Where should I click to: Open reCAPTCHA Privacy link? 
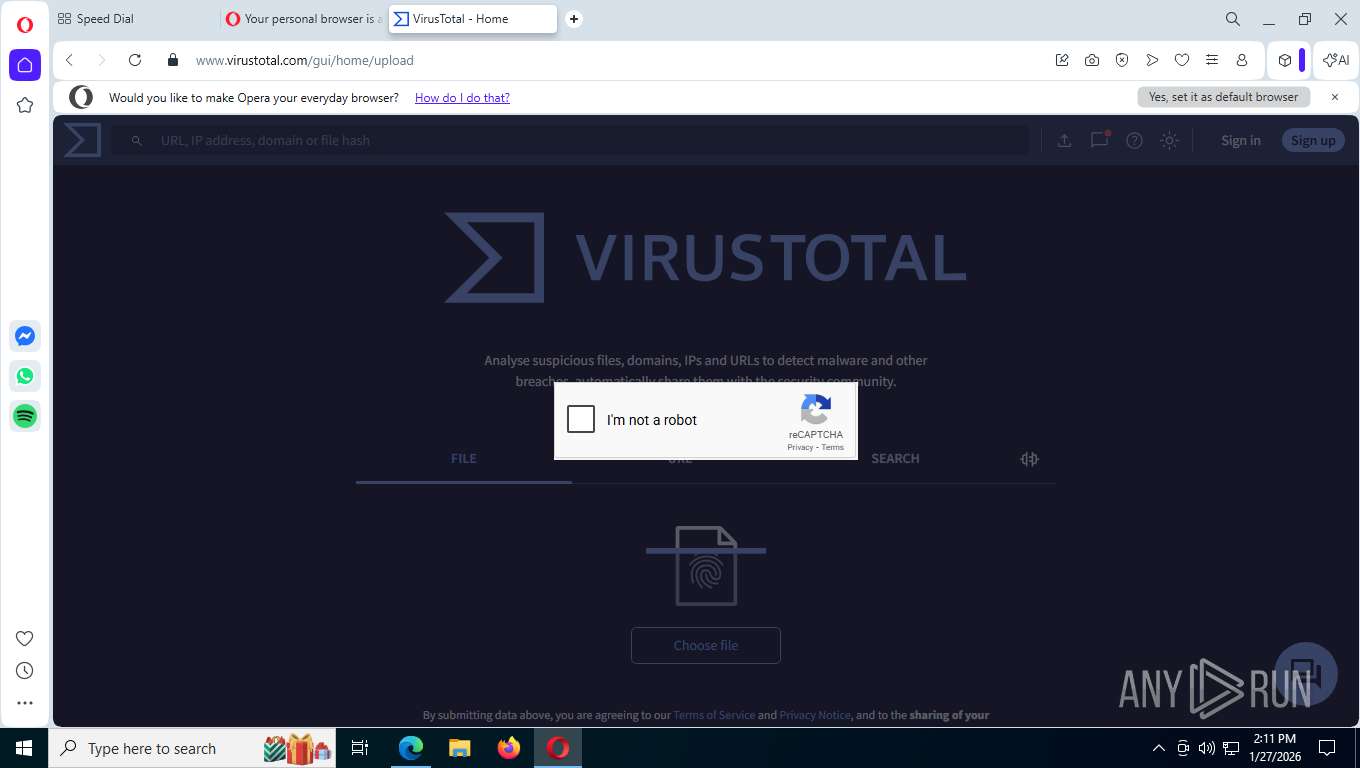(800, 447)
